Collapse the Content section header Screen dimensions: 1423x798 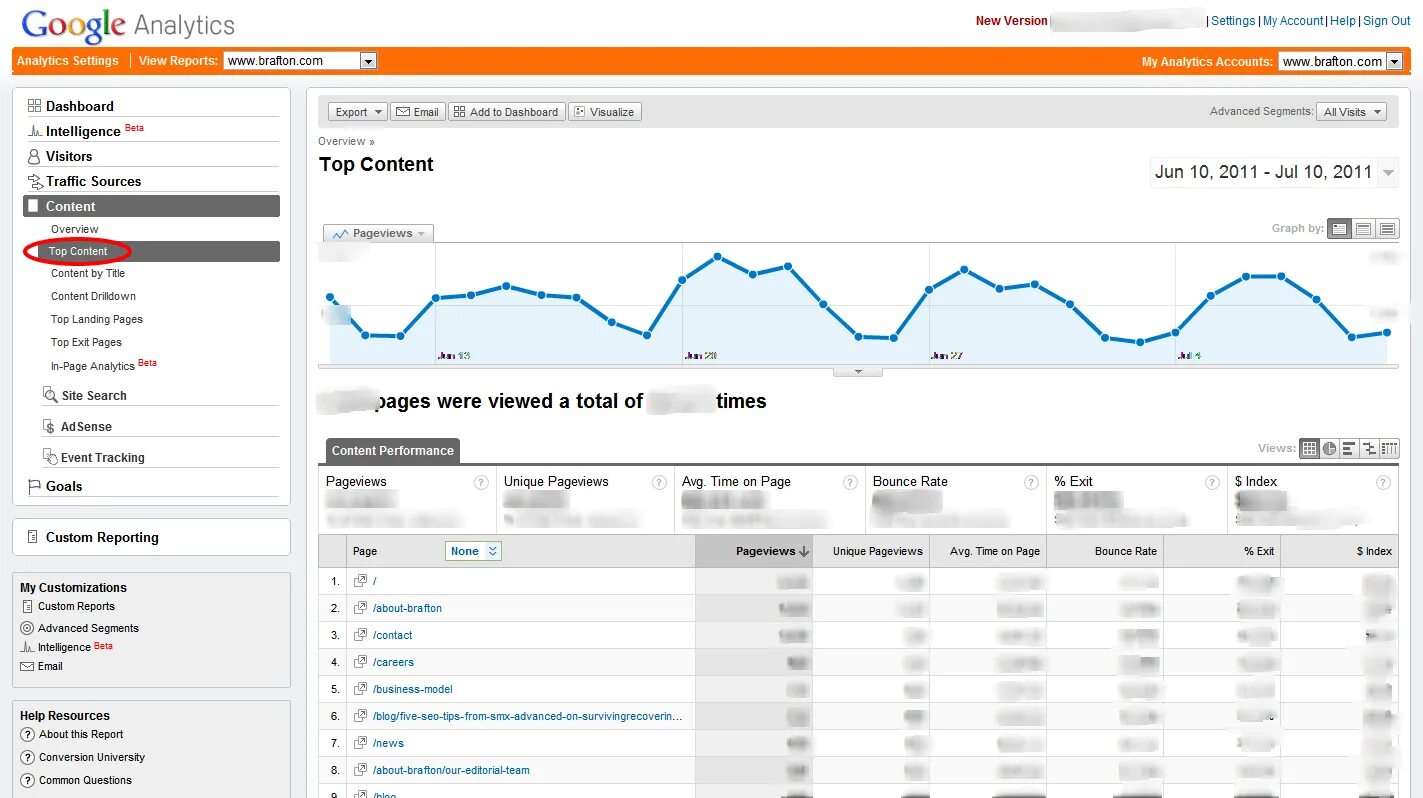[151, 206]
